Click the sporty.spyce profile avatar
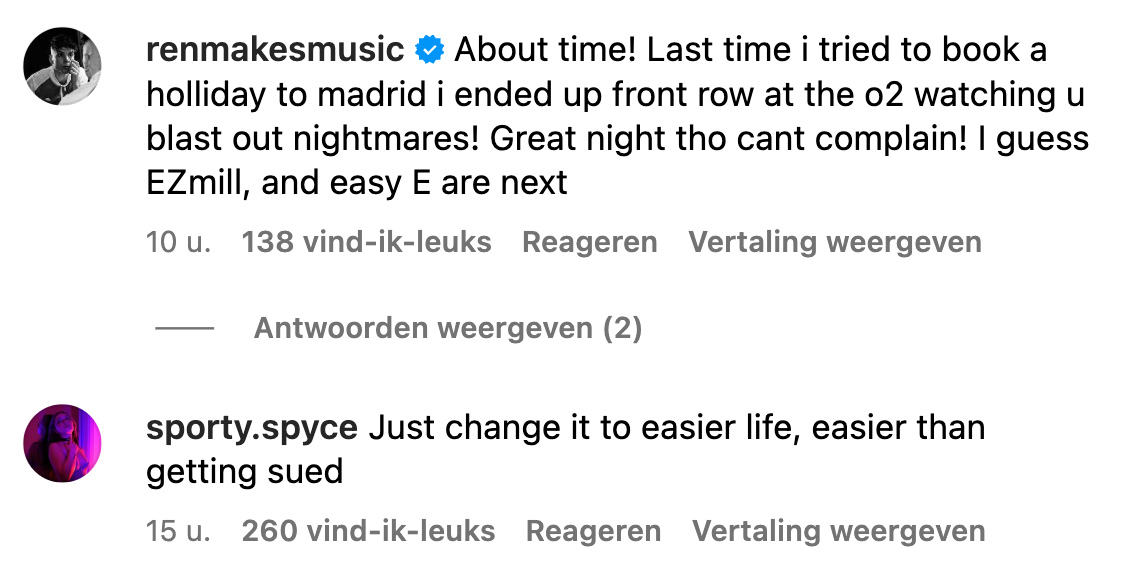Screen dimensions: 1124x572 [x=62, y=443]
